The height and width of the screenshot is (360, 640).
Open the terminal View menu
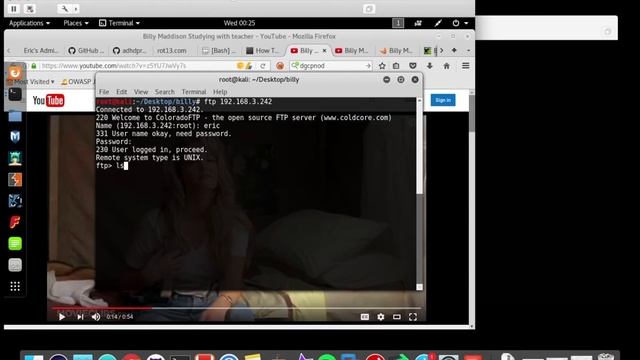tap(141, 92)
